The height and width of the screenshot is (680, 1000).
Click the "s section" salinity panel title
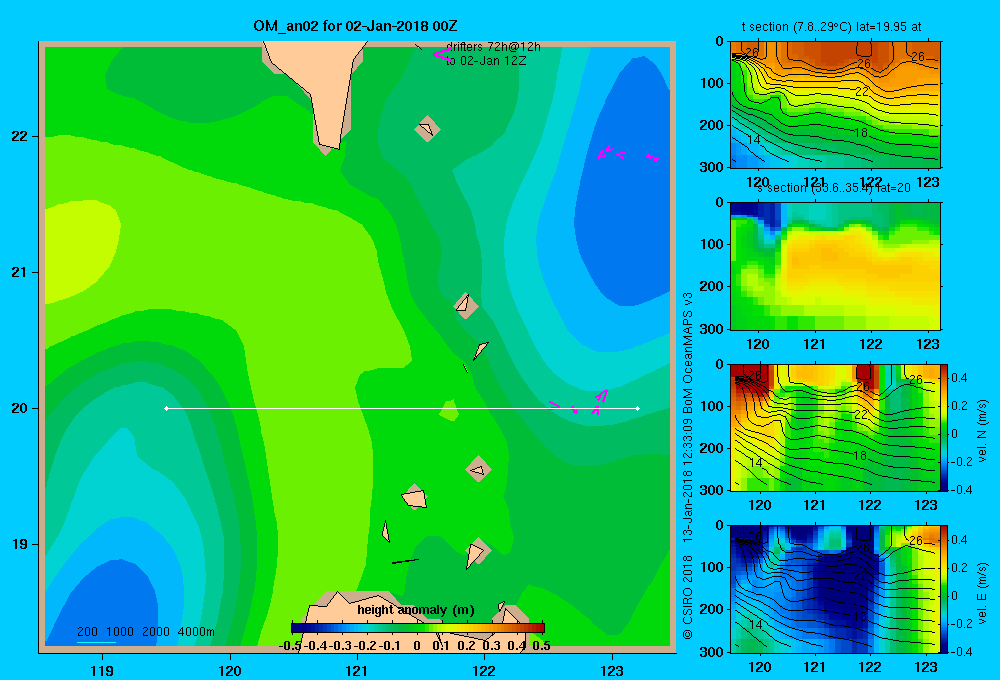(834, 188)
